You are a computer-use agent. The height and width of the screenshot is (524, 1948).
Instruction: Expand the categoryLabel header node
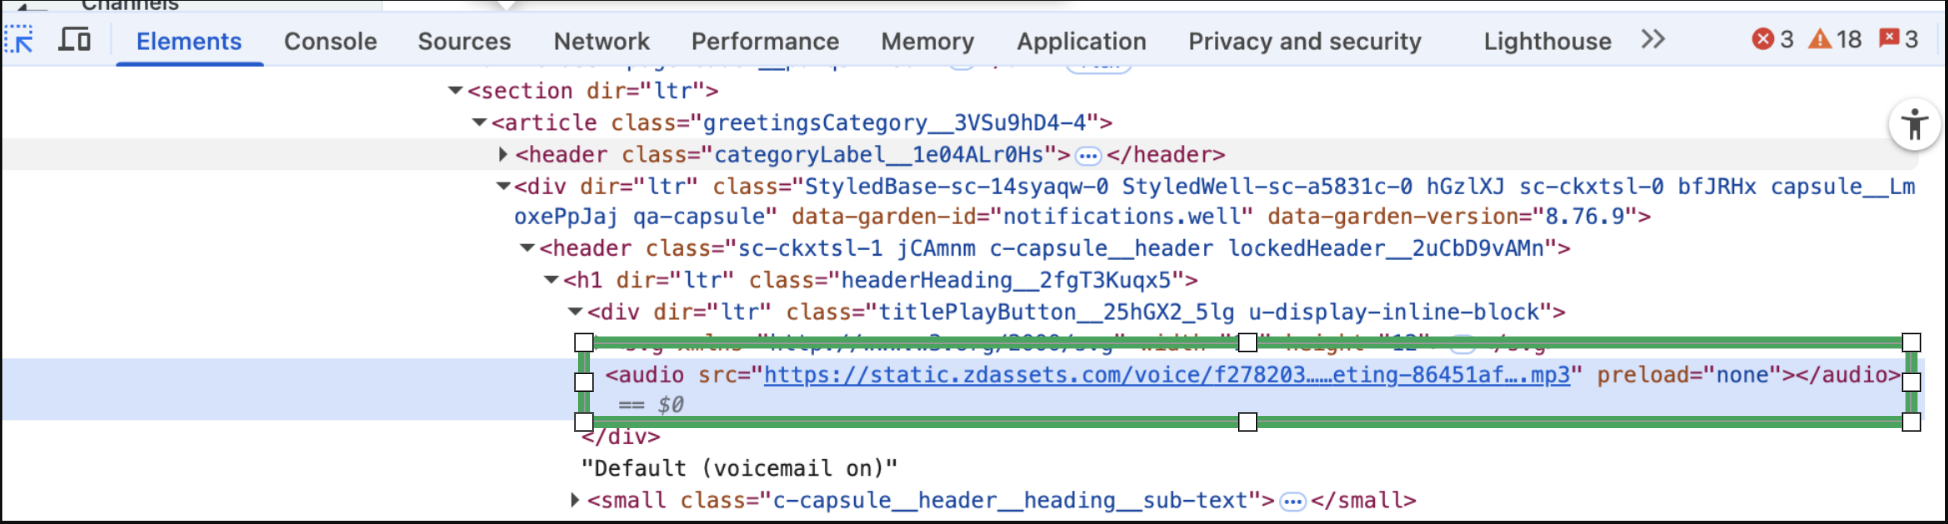pyautogui.click(x=503, y=155)
